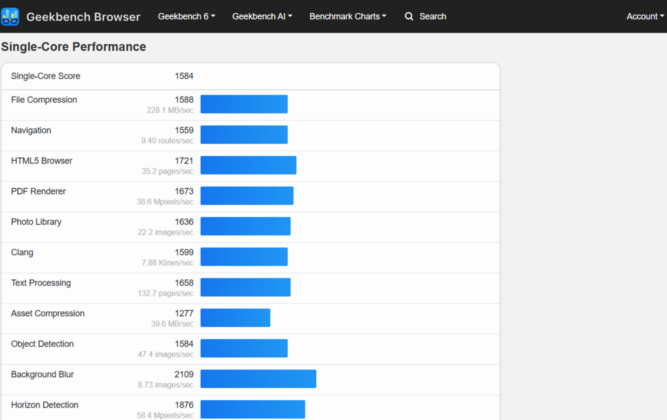
Task: Click the 228.1 MB/sec value
Action: [x=170, y=110]
